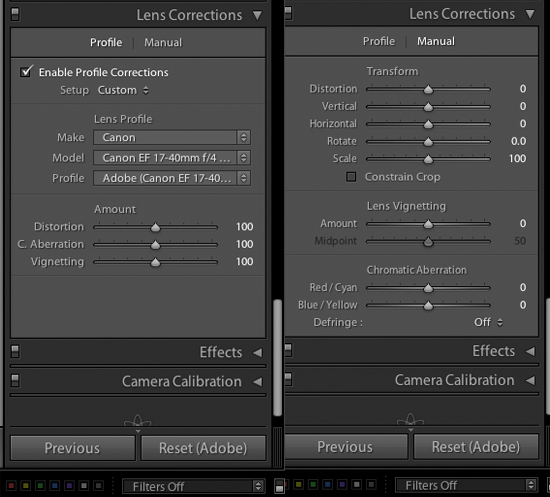Collapse Lens Corrections in the Profile-view panel

257,15
